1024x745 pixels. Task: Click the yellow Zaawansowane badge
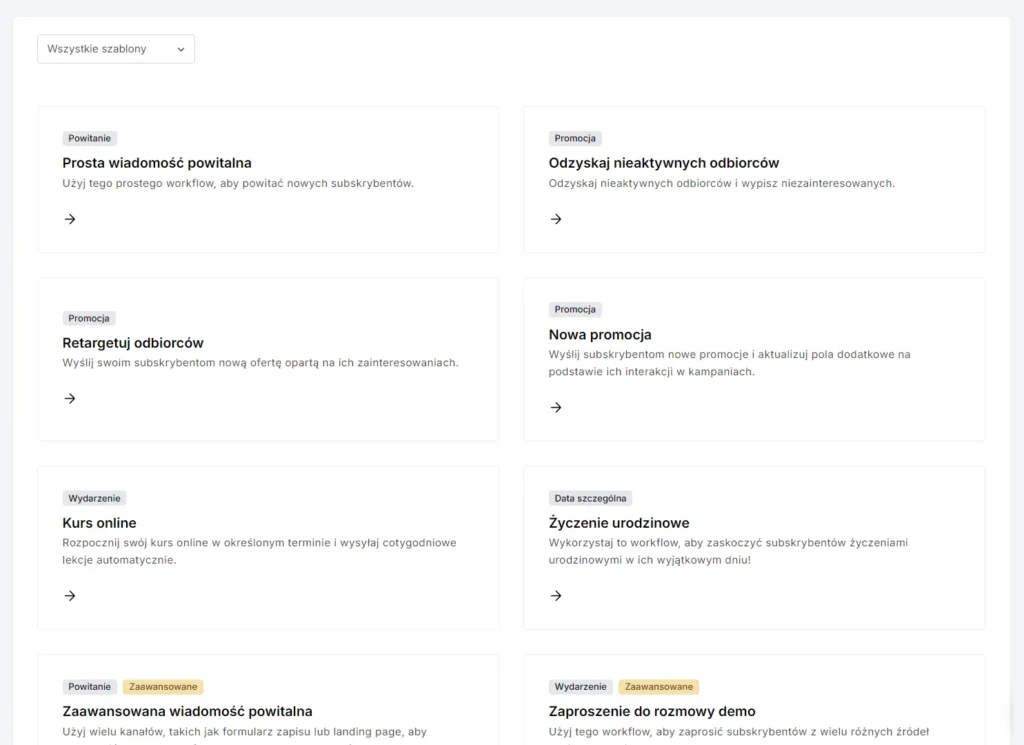pos(163,687)
